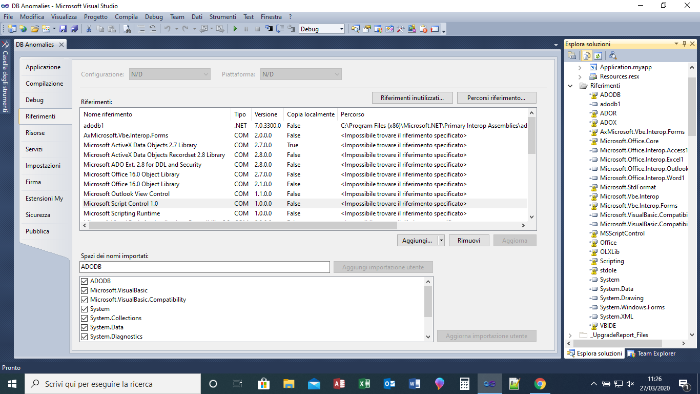
Task: Switch to the Compilazione tab
Action: 44,83
